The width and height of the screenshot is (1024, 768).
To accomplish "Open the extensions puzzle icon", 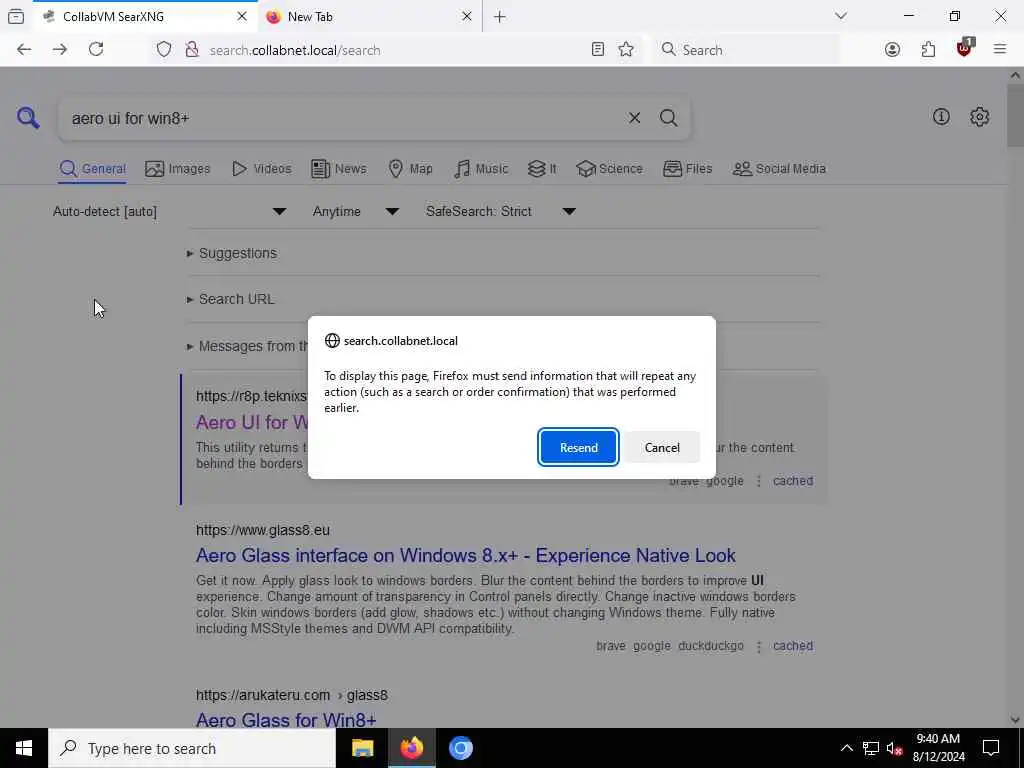I will tap(928, 50).
